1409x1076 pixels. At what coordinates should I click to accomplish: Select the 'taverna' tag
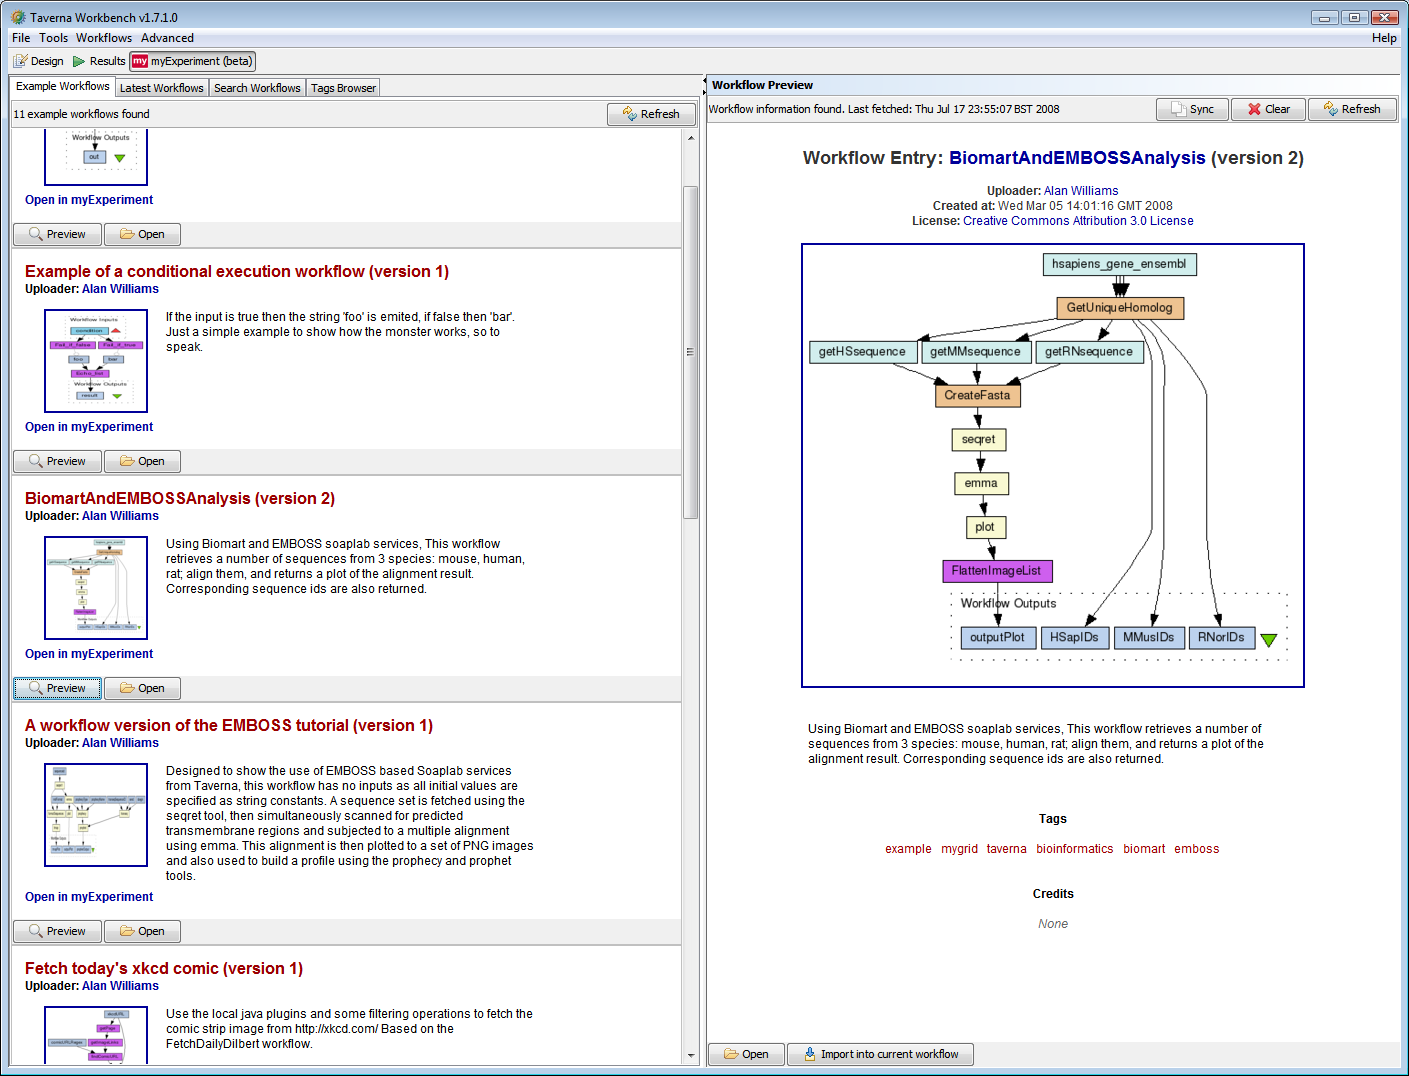click(x=1006, y=849)
